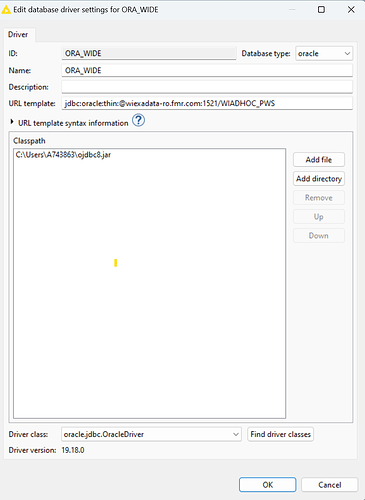Click into the empty Description field

[207, 87]
